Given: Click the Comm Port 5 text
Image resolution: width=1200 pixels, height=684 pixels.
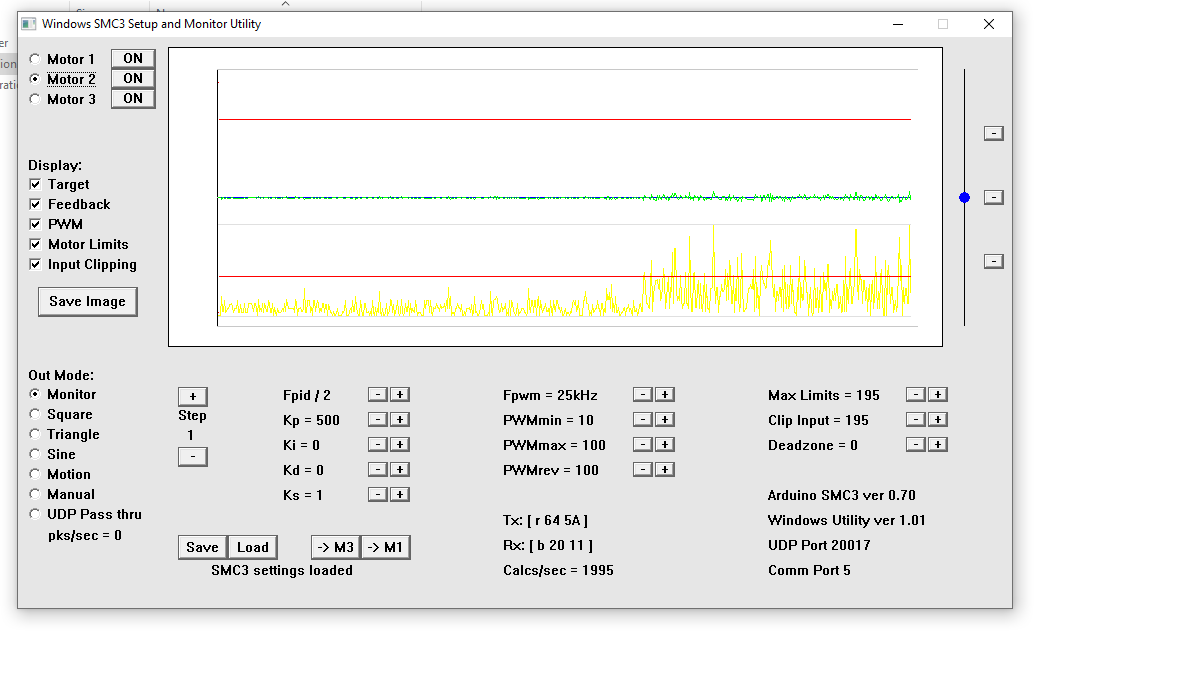Looking at the screenshot, I should (x=809, y=570).
